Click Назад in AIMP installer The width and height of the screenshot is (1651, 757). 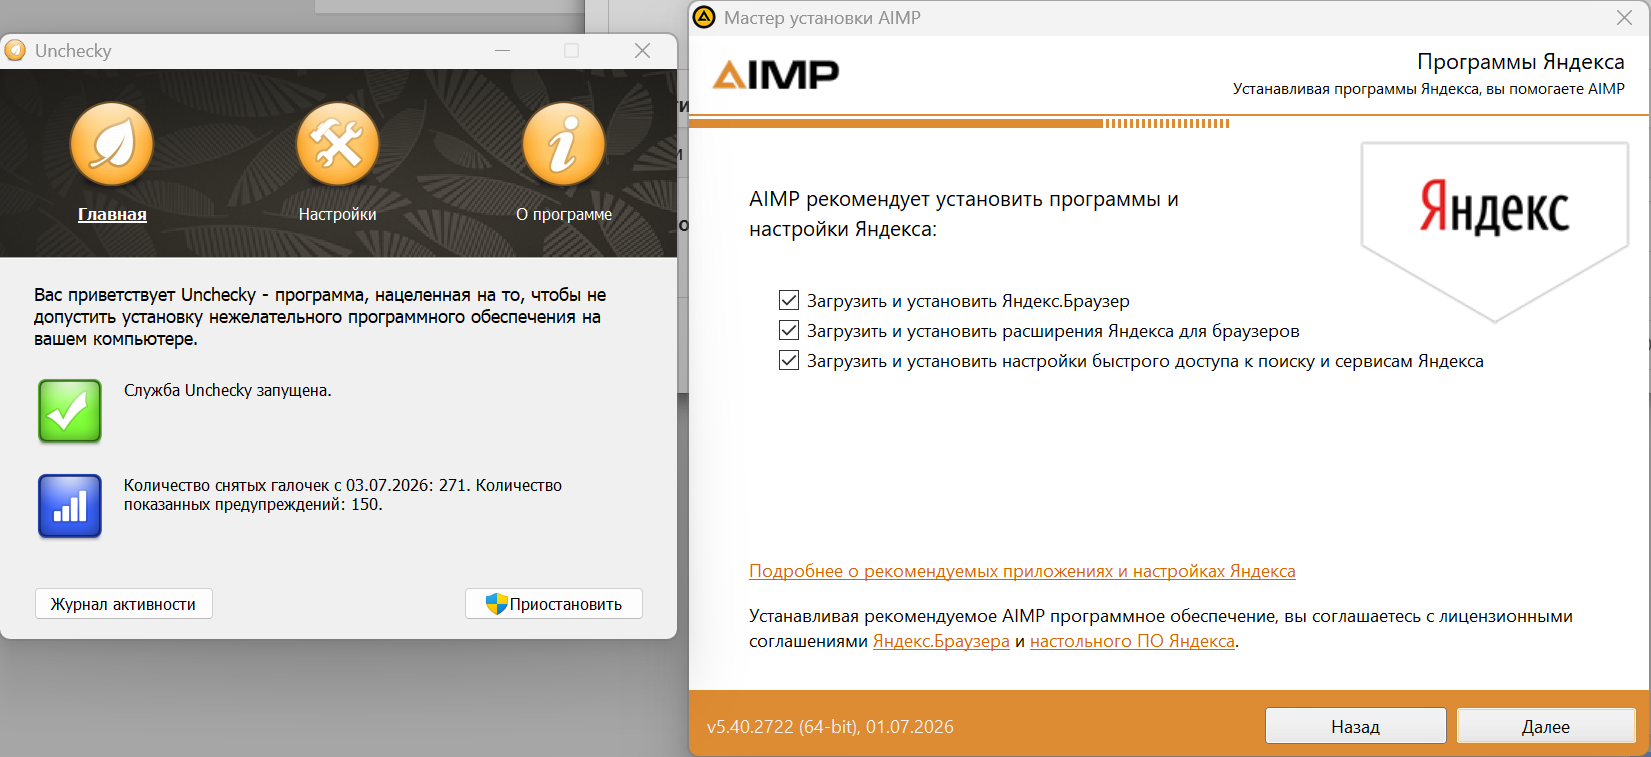point(1356,726)
